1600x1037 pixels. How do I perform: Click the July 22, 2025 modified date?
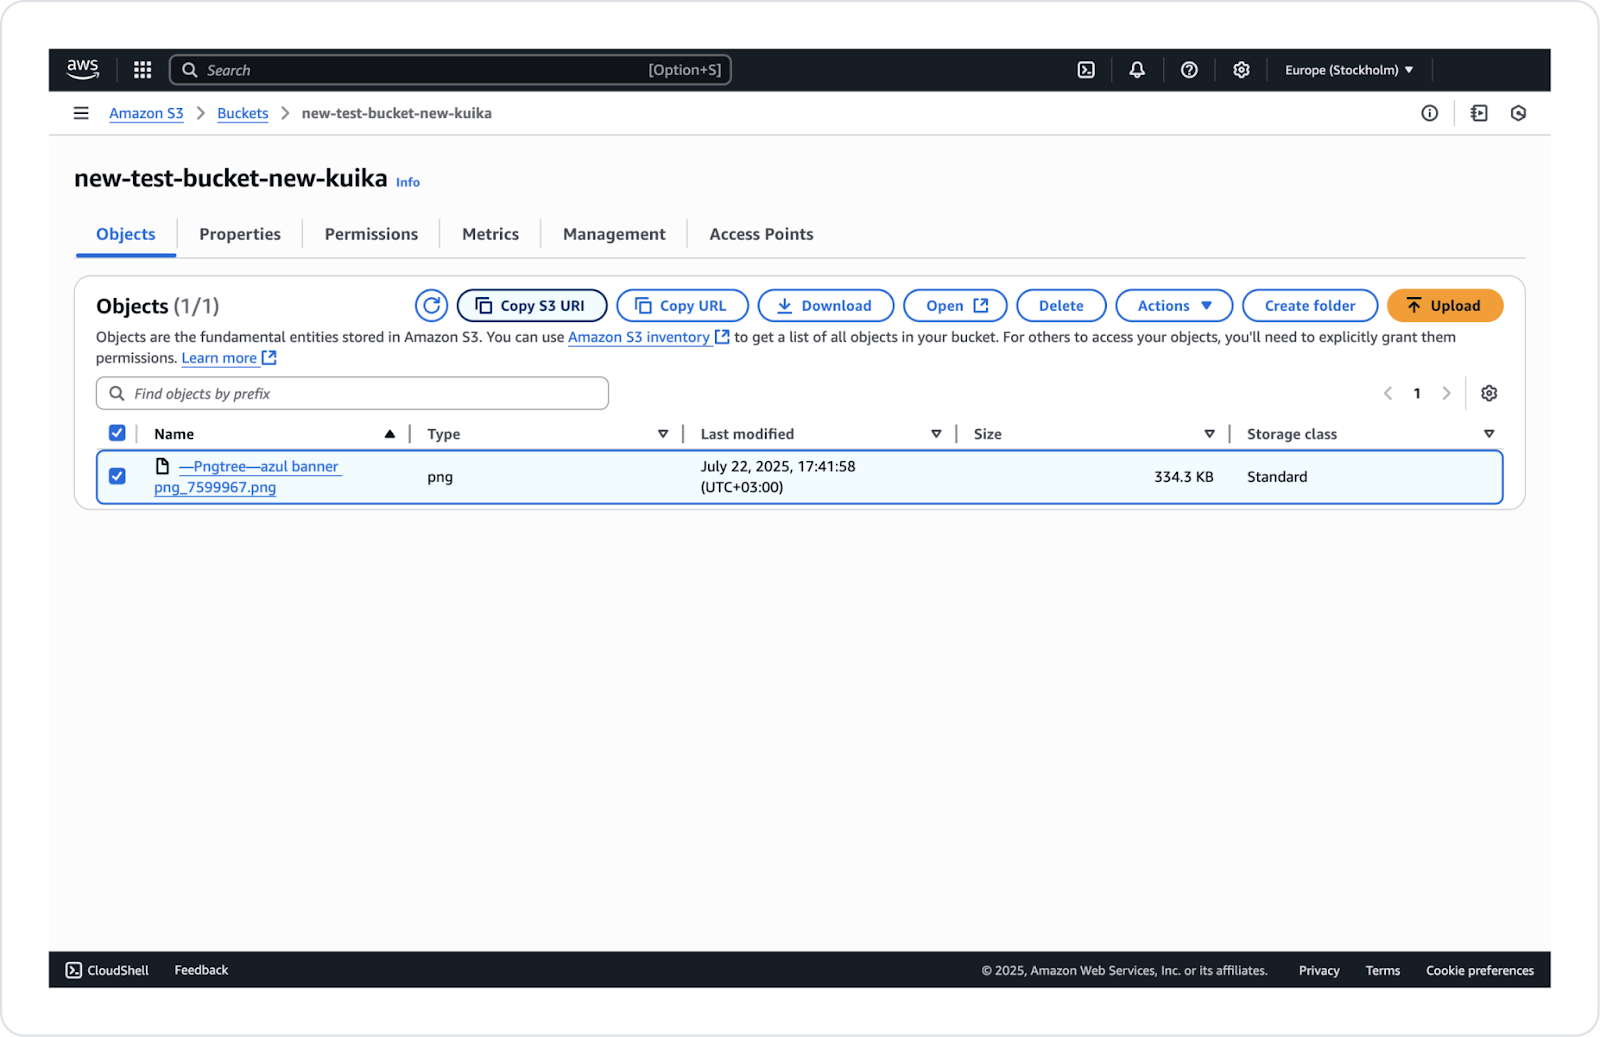point(778,477)
